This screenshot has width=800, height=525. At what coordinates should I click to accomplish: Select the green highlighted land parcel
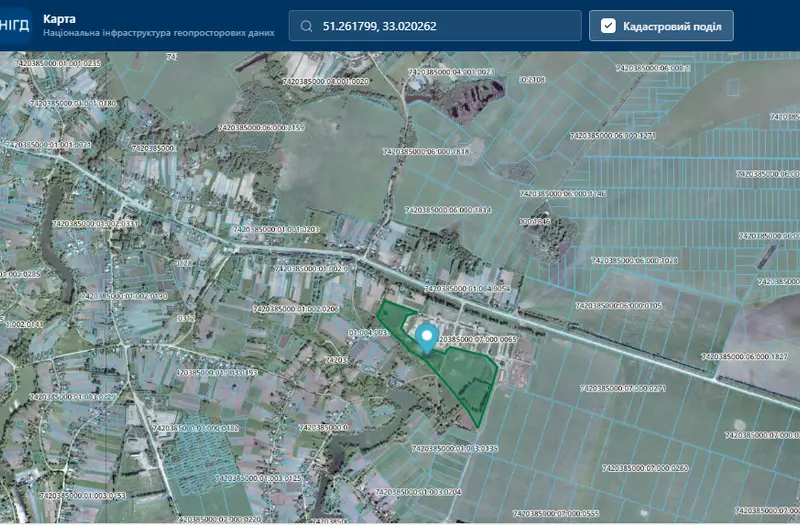pyautogui.click(x=467, y=375)
